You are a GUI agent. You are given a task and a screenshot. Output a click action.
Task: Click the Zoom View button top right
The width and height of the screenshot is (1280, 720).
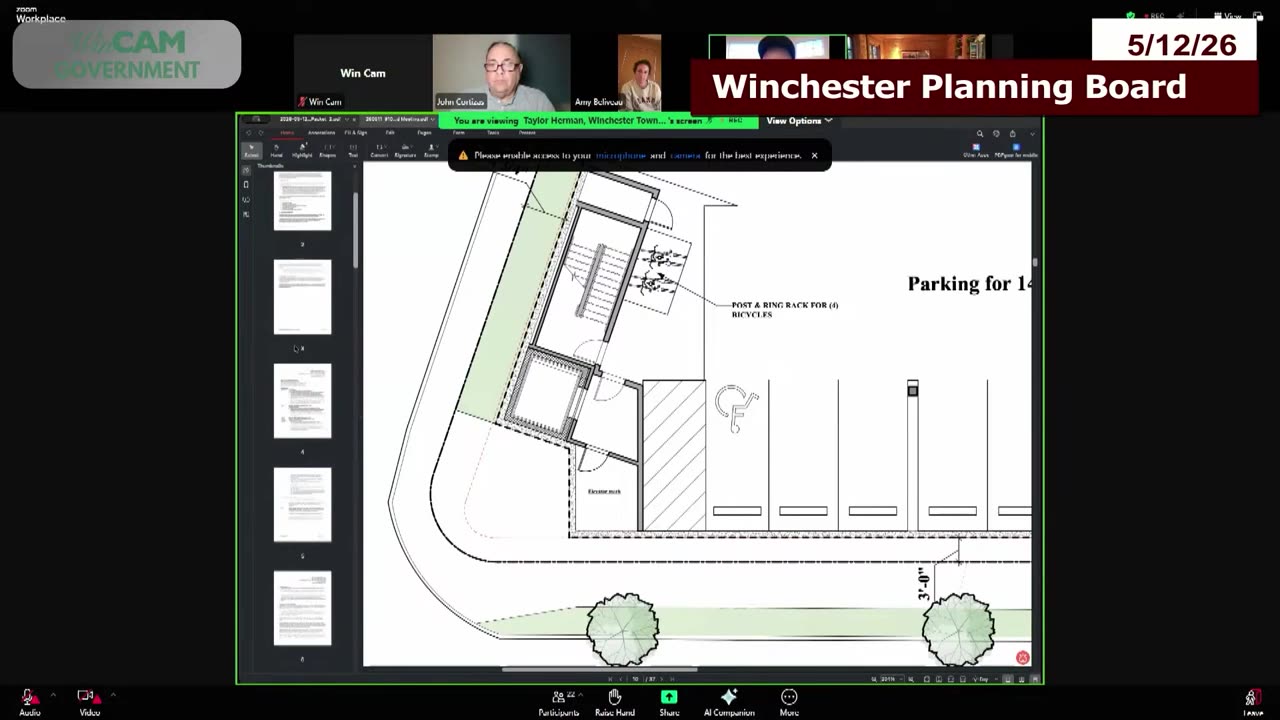point(1226,17)
